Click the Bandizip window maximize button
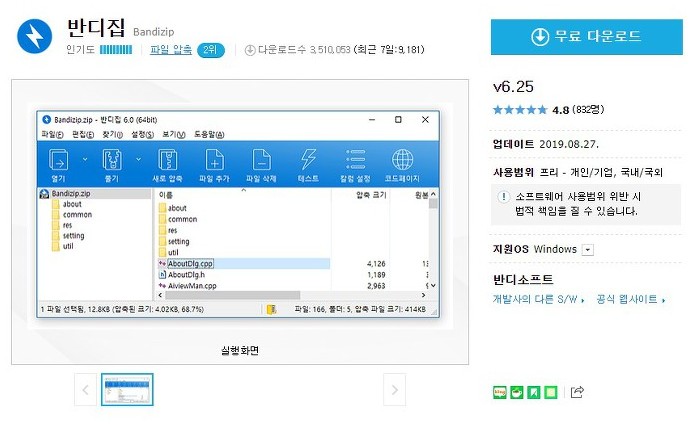This screenshot has height=426, width=697. tap(398, 120)
